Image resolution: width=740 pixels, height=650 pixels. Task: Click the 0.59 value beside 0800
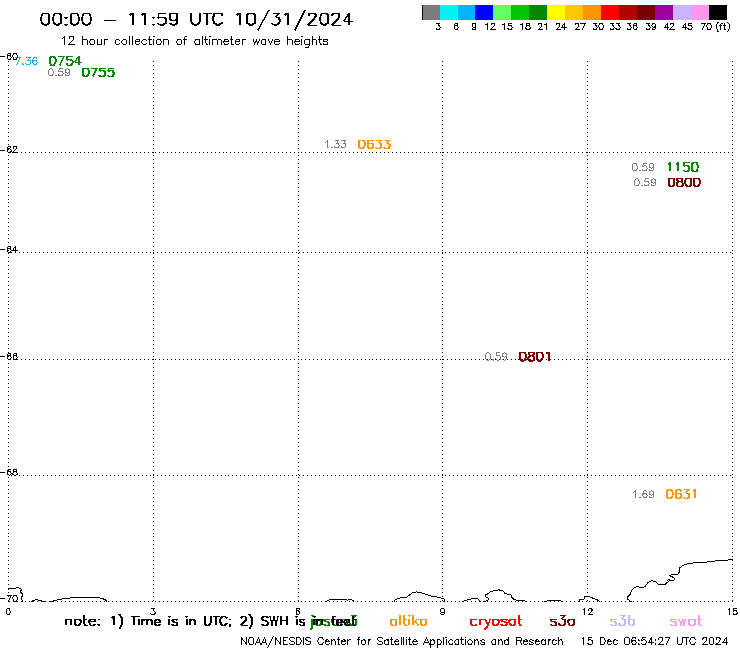(645, 182)
